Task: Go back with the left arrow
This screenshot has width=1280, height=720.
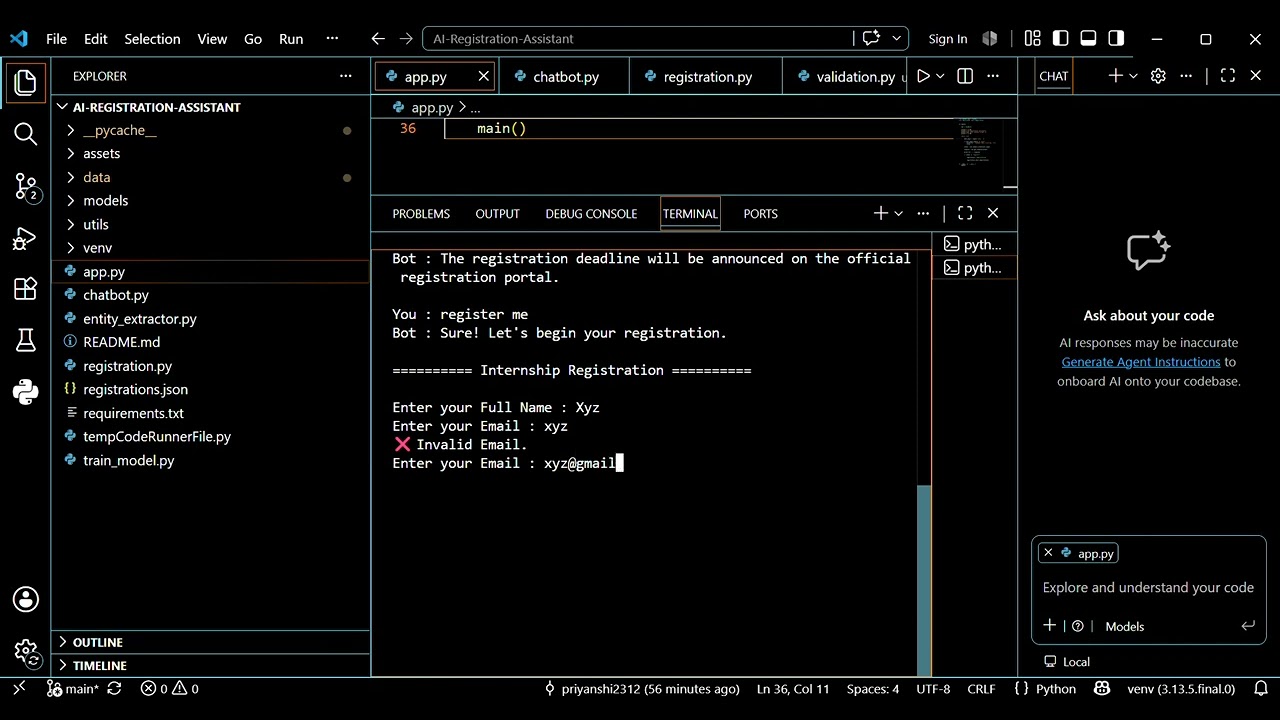Action: pyautogui.click(x=378, y=39)
